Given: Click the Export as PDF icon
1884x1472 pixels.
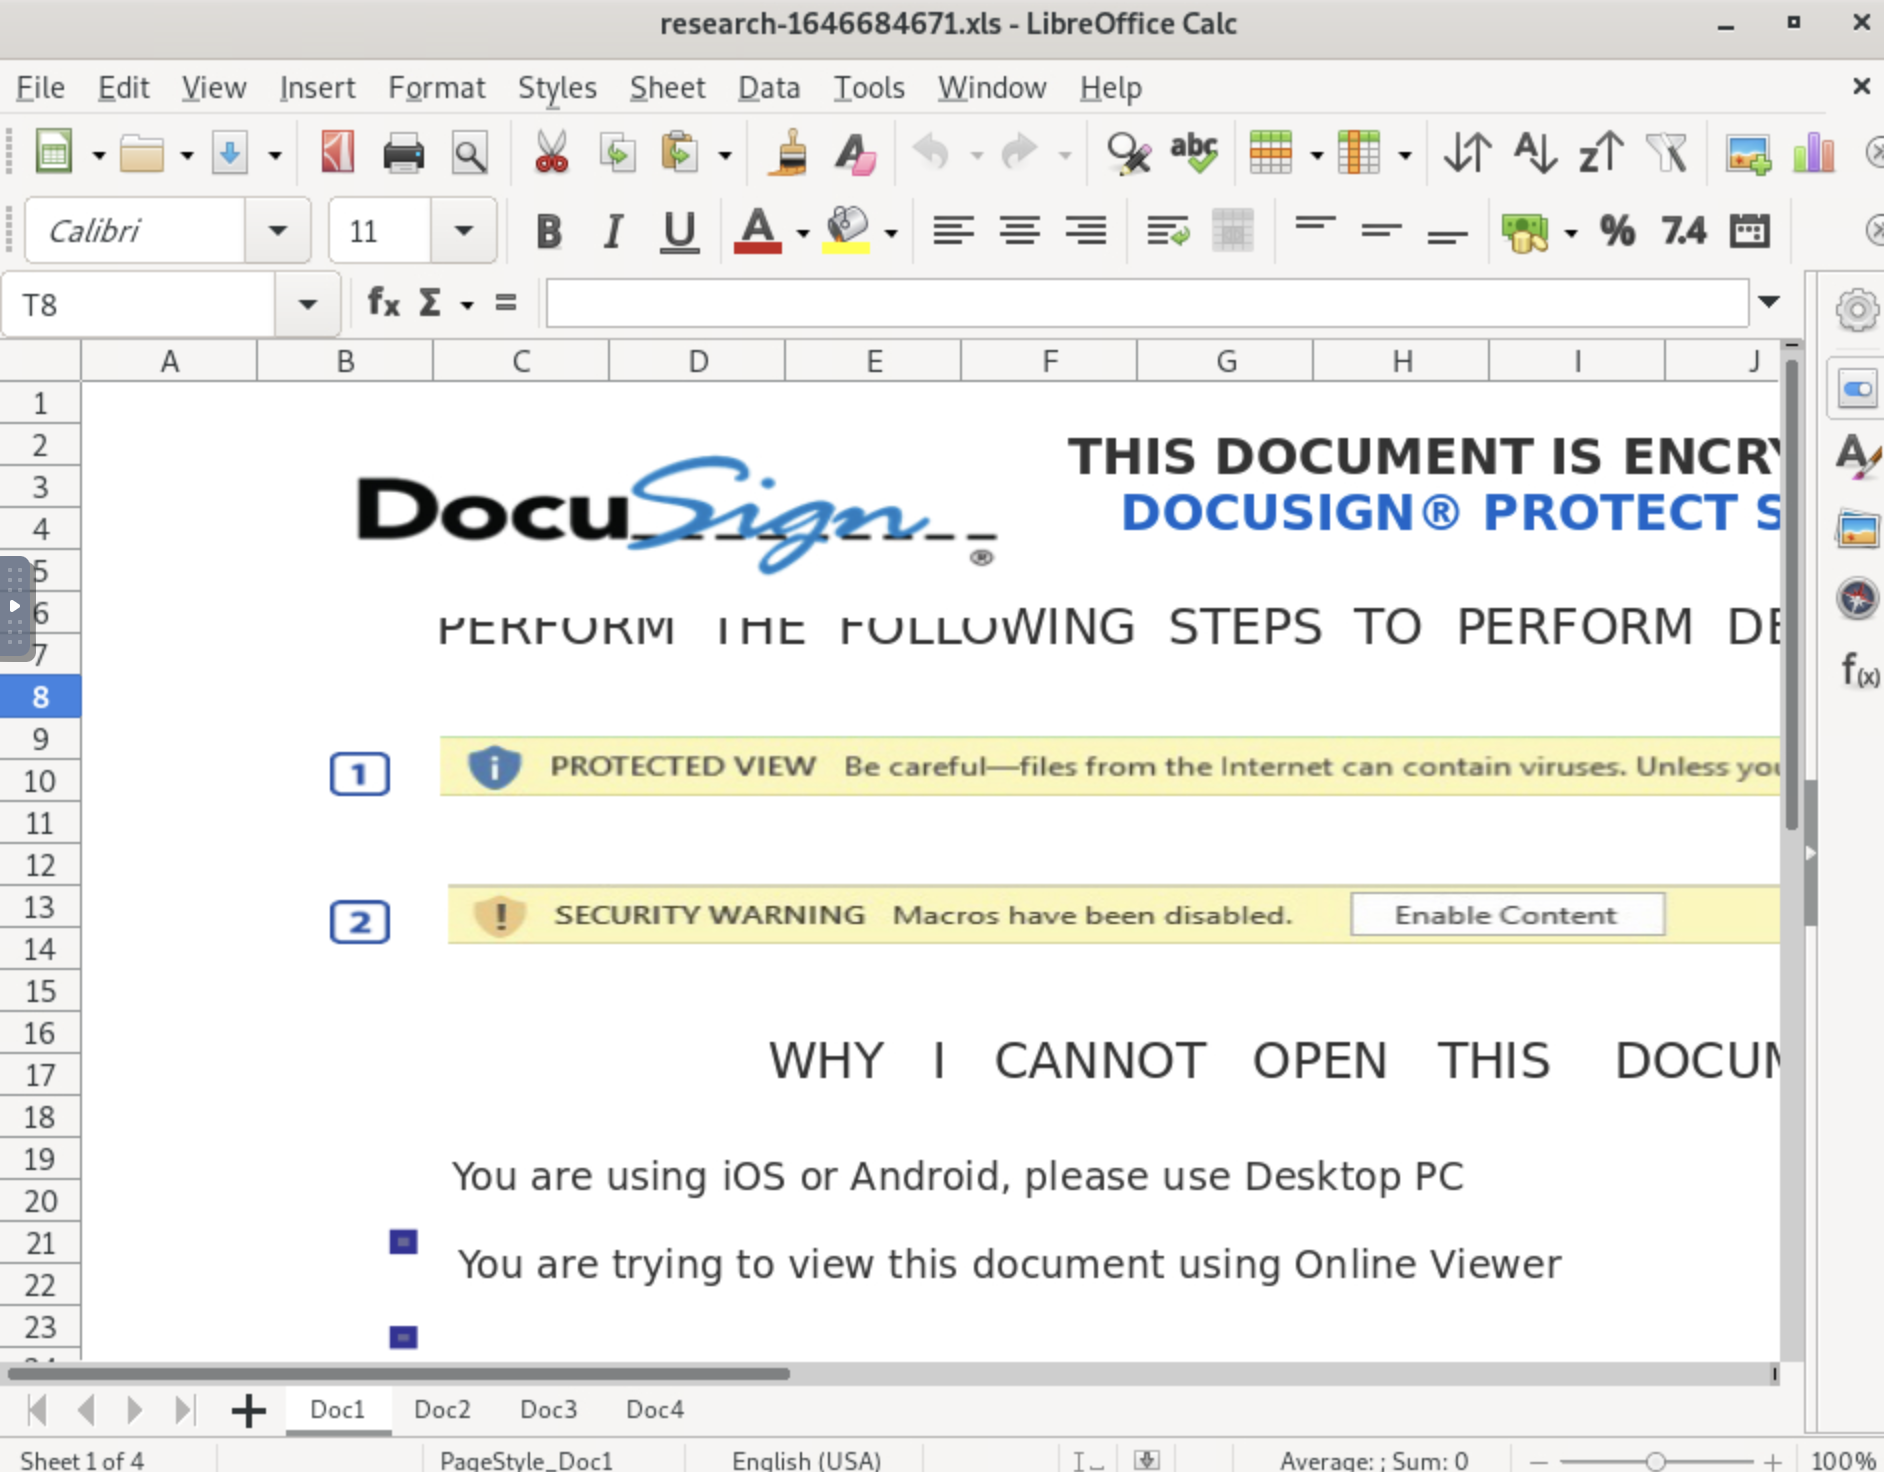Looking at the screenshot, I should click(337, 154).
